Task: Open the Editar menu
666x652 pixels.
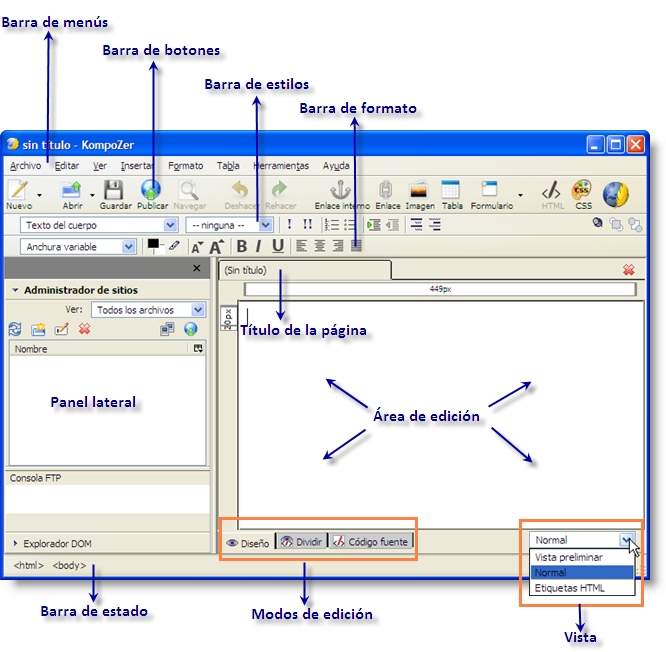Action: coord(67,166)
